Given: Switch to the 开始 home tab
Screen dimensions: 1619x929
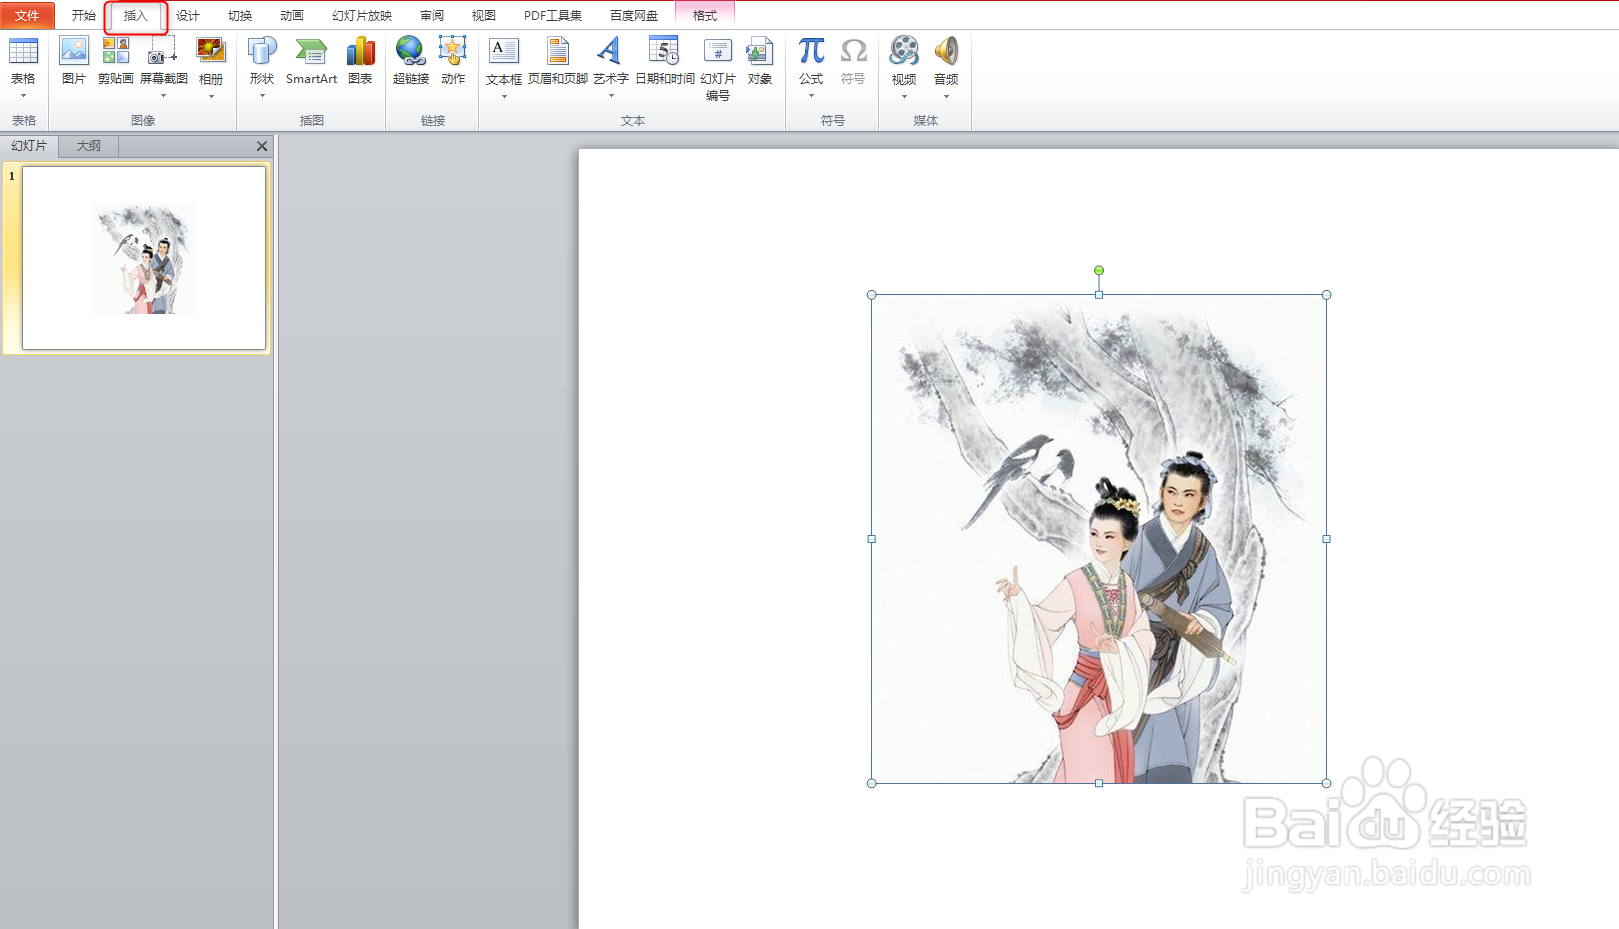Looking at the screenshot, I should 84,15.
